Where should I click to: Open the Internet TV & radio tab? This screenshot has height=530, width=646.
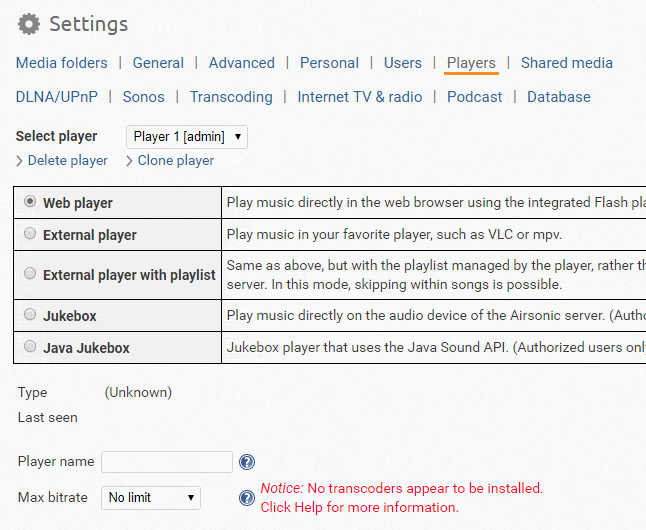pos(360,97)
